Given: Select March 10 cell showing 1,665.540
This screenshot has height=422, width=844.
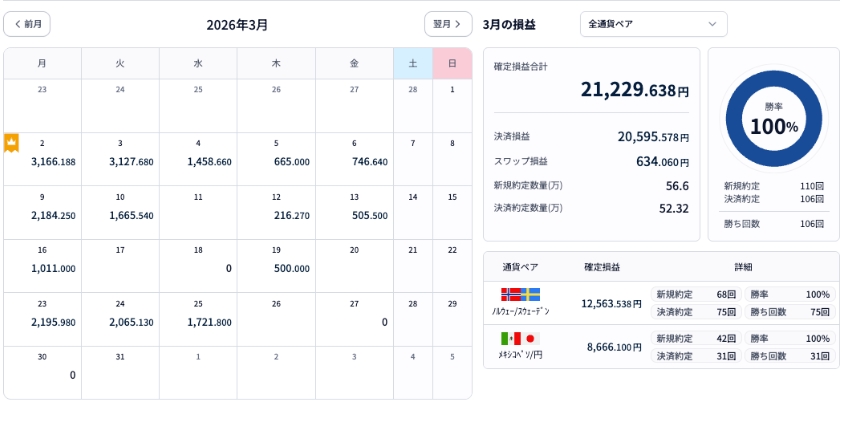Looking at the screenshot, I should coord(121,213).
